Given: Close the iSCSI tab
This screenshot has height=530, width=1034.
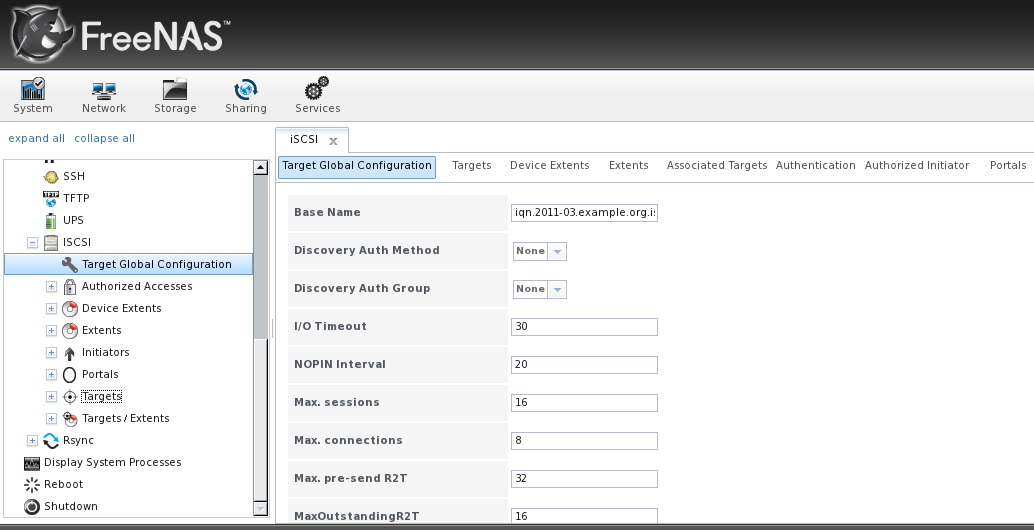Looking at the screenshot, I should 333,140.
